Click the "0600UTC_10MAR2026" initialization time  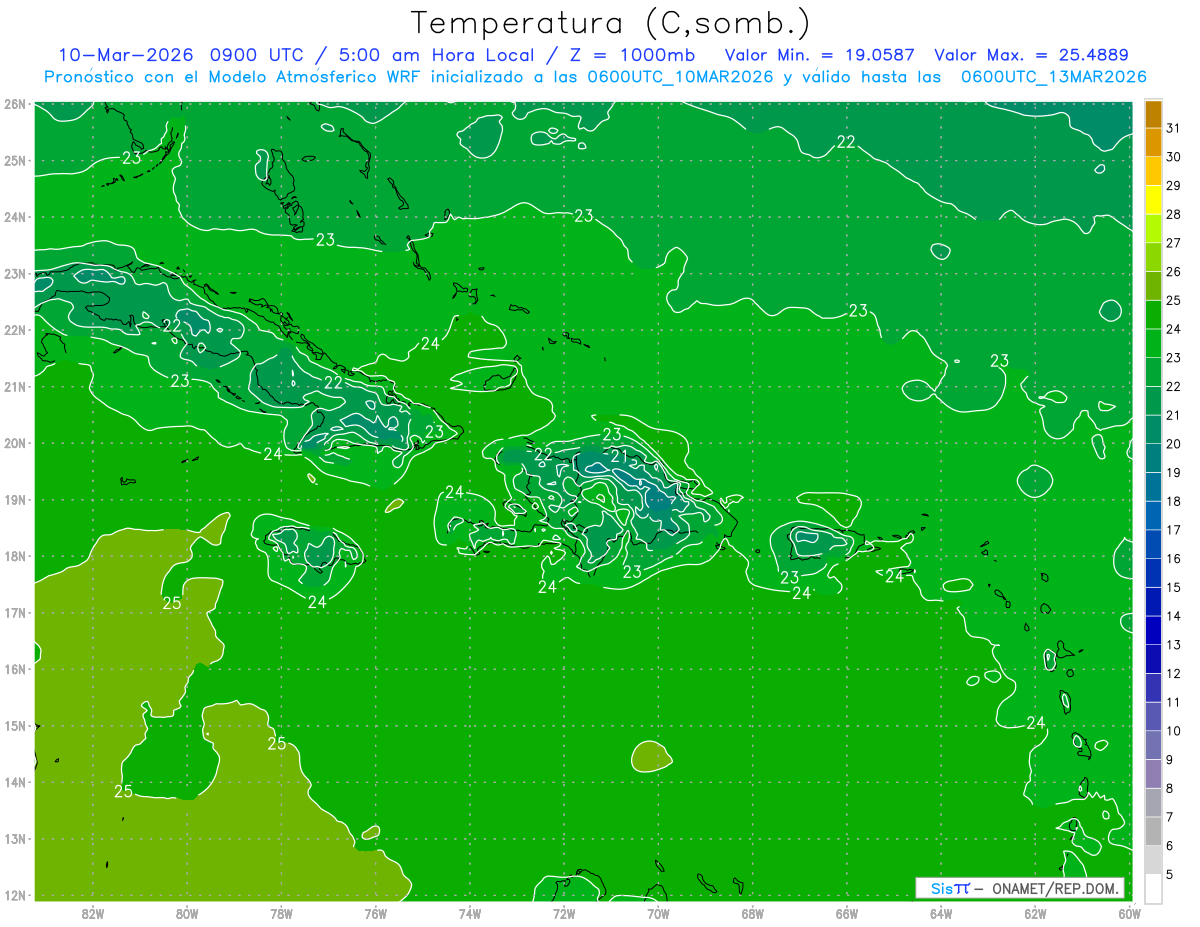(x=680, y=77)
